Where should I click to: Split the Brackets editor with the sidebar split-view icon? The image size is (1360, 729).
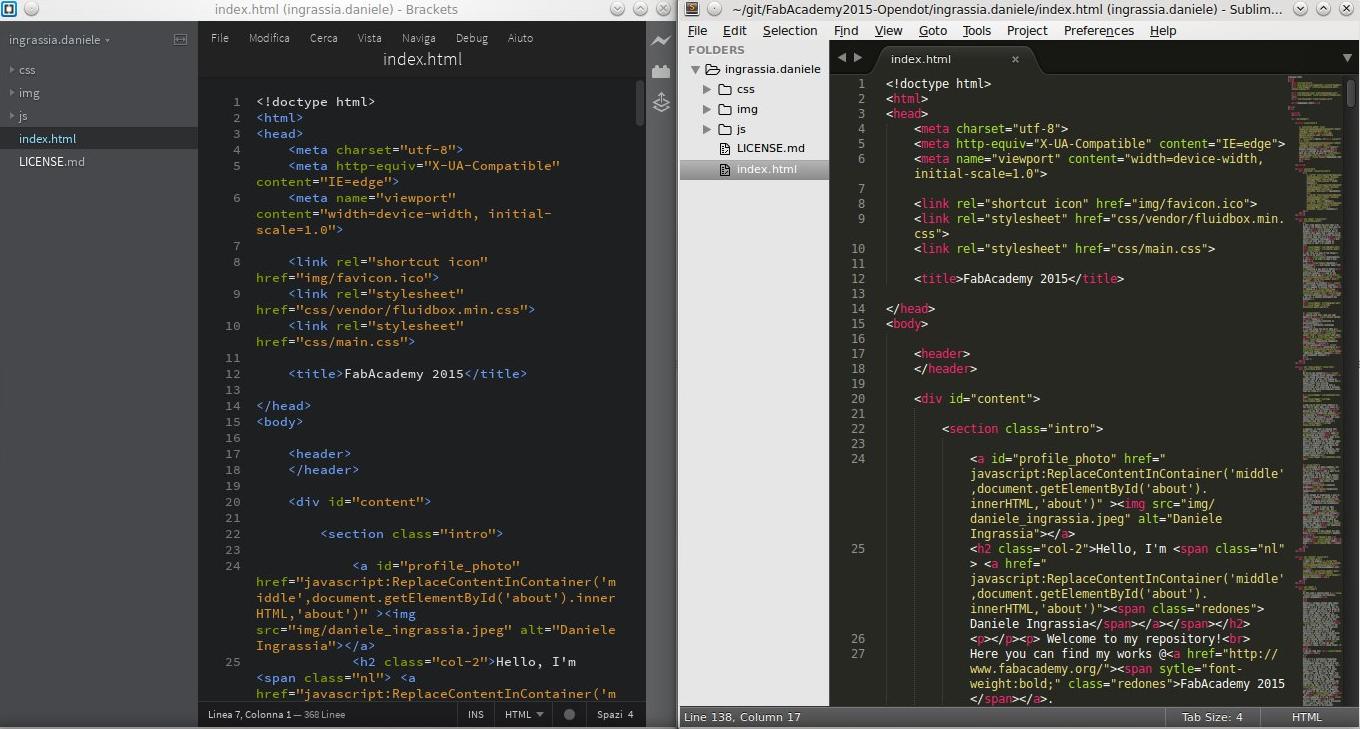point(180,40)
